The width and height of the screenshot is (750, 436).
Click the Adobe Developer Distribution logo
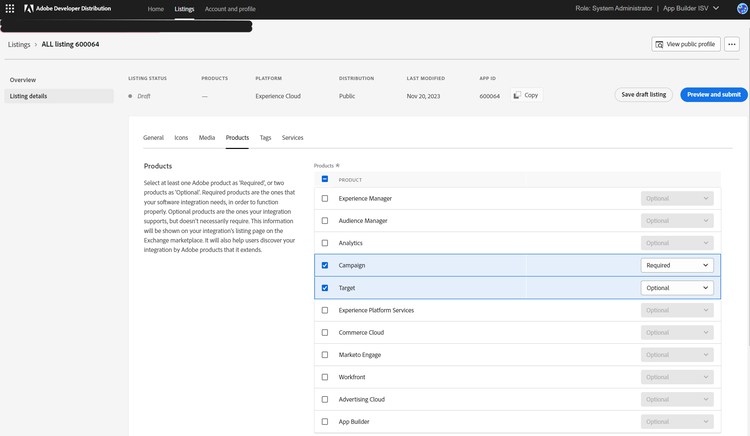pyautogui.click(x=67, y=9)
